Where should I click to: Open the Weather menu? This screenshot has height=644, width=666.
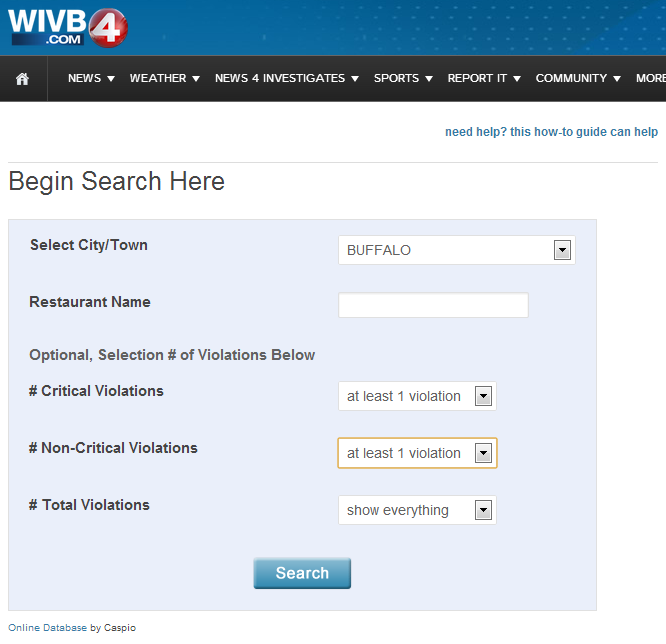[x=164, y=79]
